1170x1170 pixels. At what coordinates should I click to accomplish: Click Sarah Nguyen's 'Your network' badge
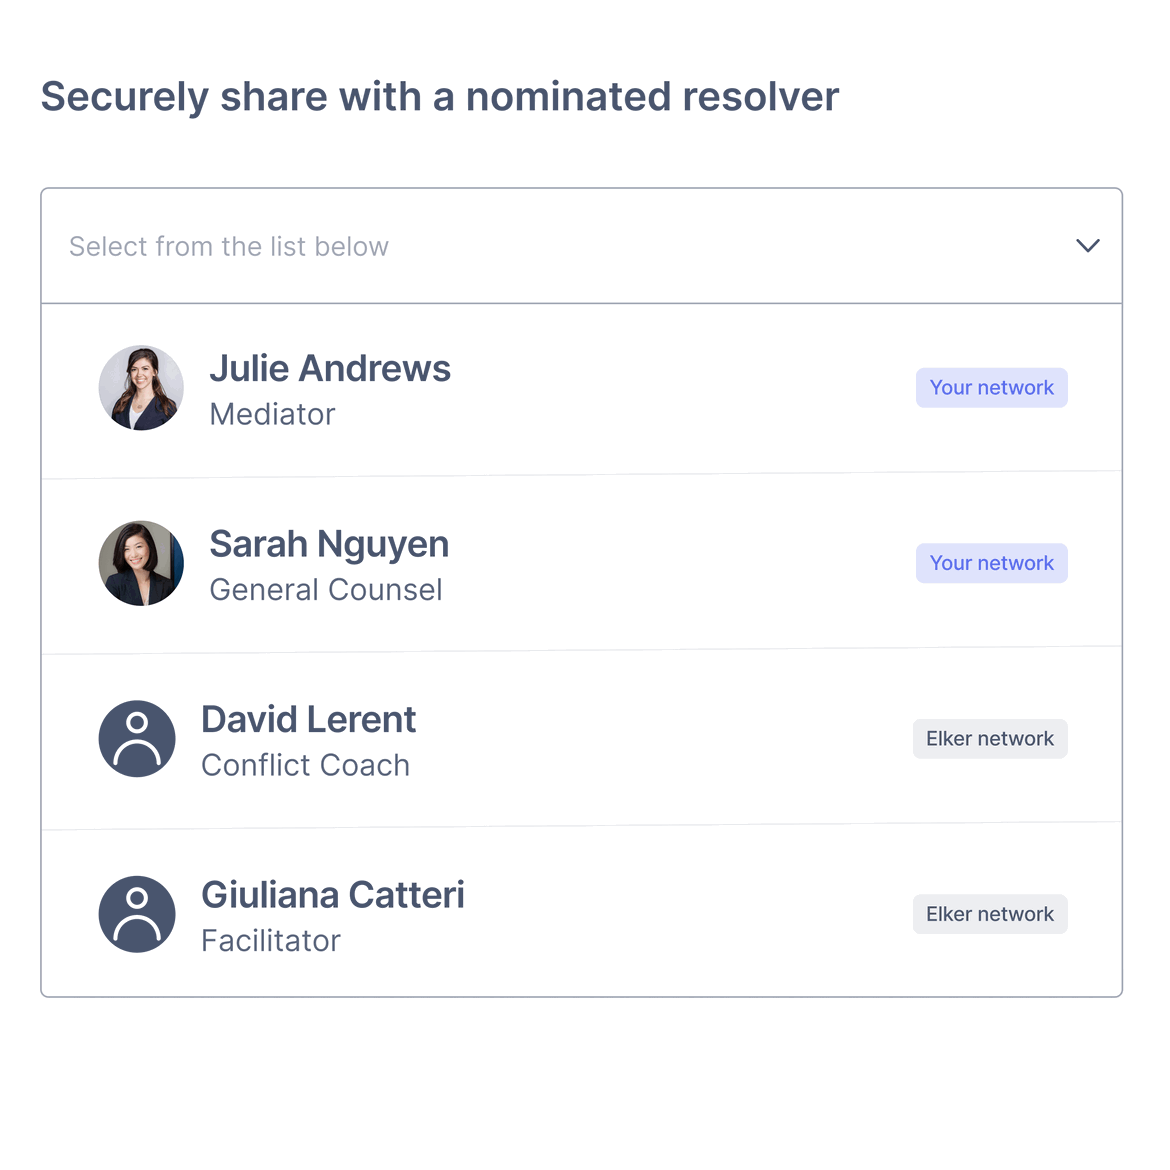[x=991, y=563]
